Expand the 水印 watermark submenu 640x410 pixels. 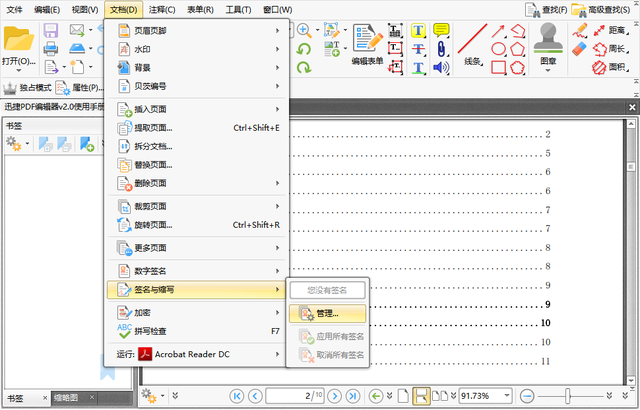coord(198,49)
